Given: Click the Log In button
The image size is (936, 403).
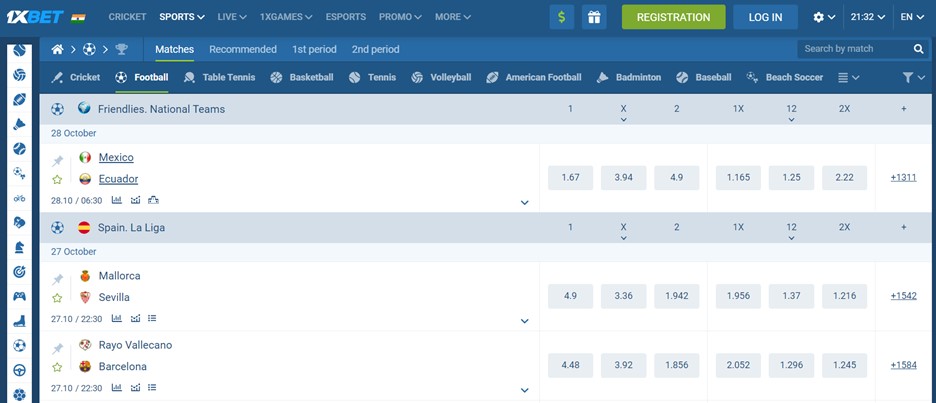Looking at the screenshot, I should (x=765, y=17).
